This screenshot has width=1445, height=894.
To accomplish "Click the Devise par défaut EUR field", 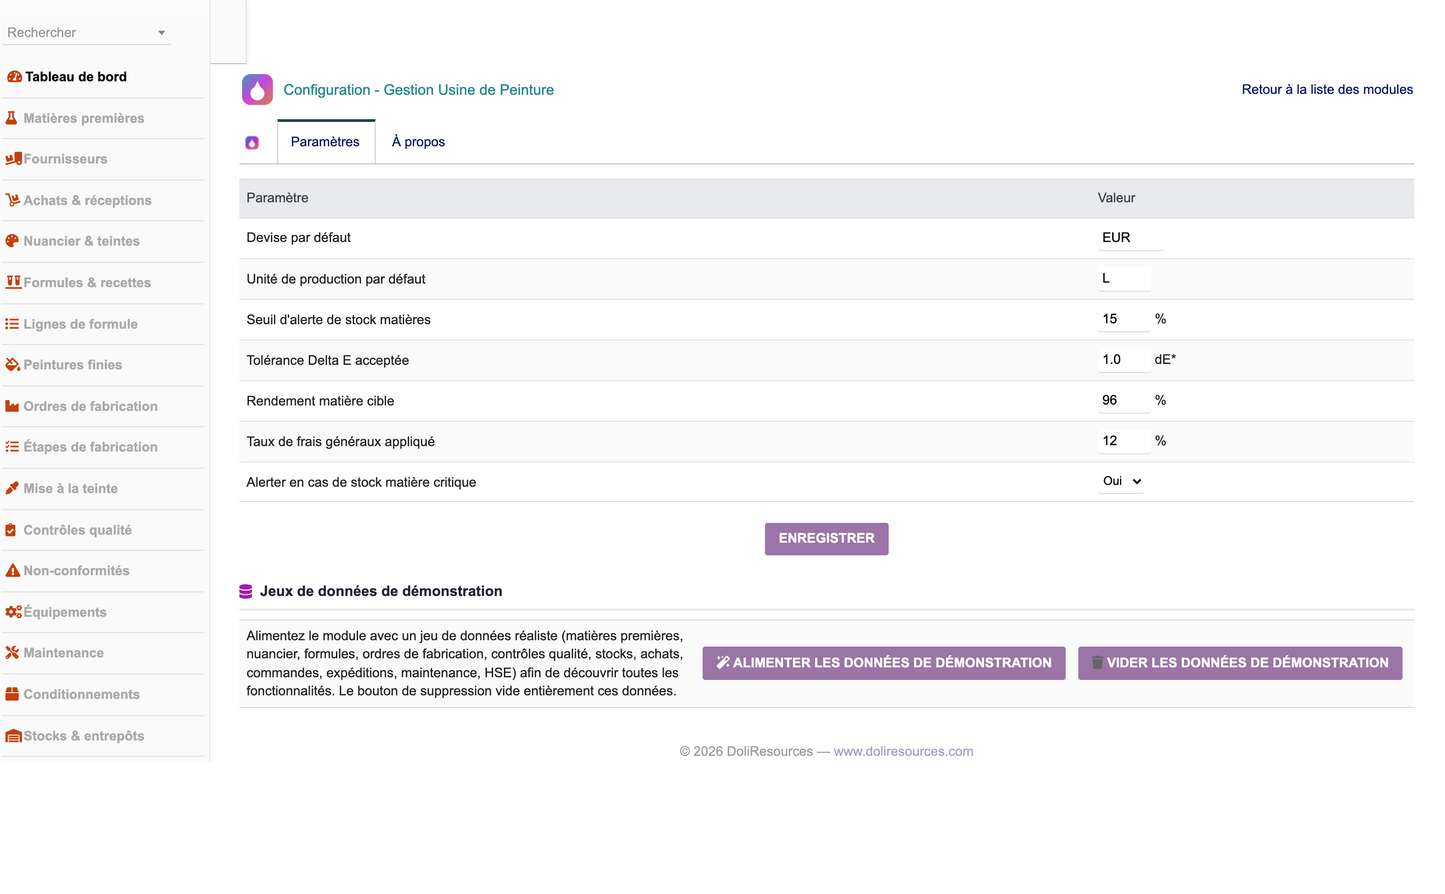I will pos(1131,238).
